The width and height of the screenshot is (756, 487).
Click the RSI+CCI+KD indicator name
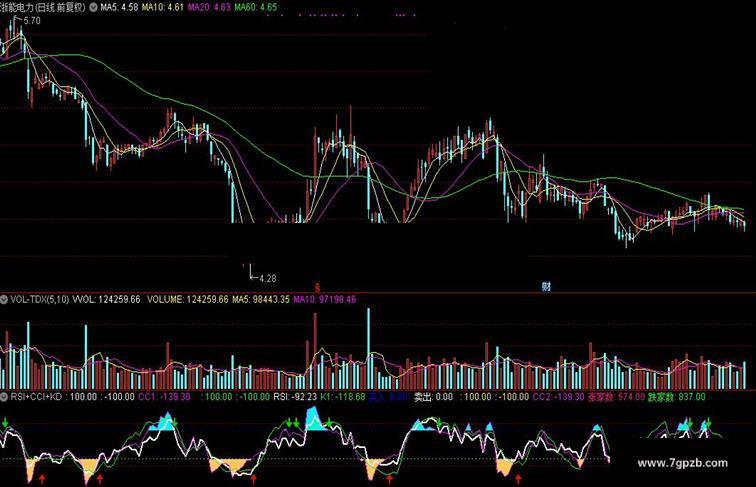36,397
